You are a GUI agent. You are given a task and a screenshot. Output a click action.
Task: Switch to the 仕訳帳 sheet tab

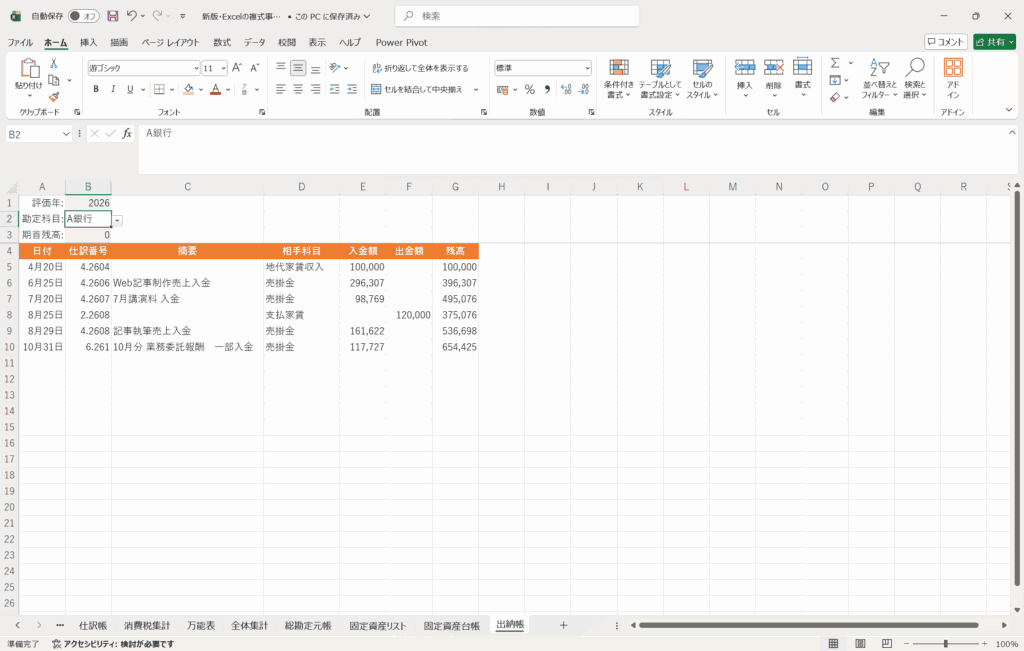tap(92, 625)
